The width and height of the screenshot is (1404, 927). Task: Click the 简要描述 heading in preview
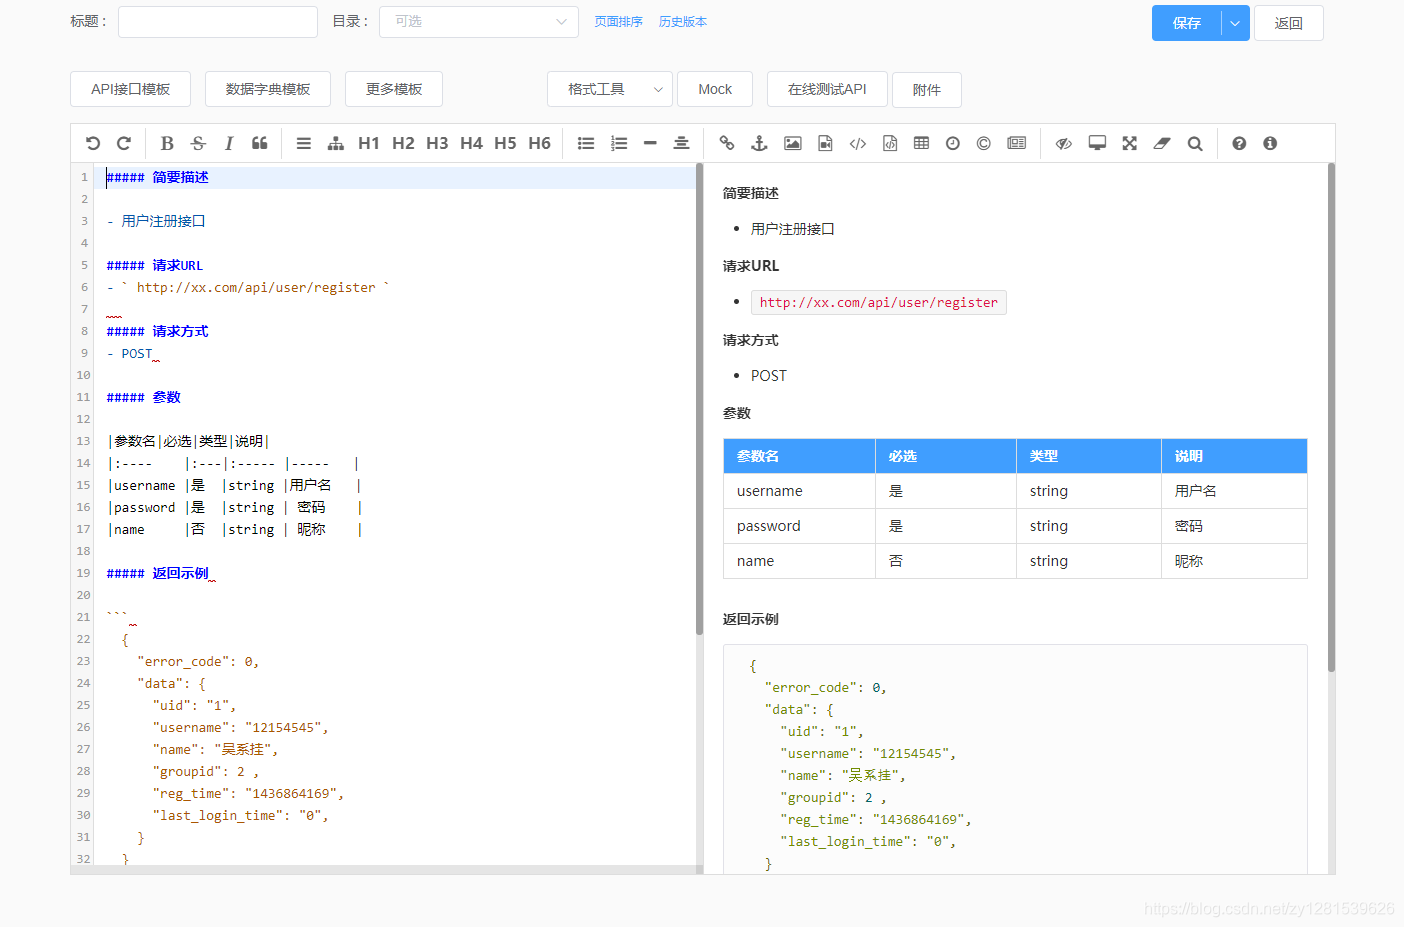751,193
